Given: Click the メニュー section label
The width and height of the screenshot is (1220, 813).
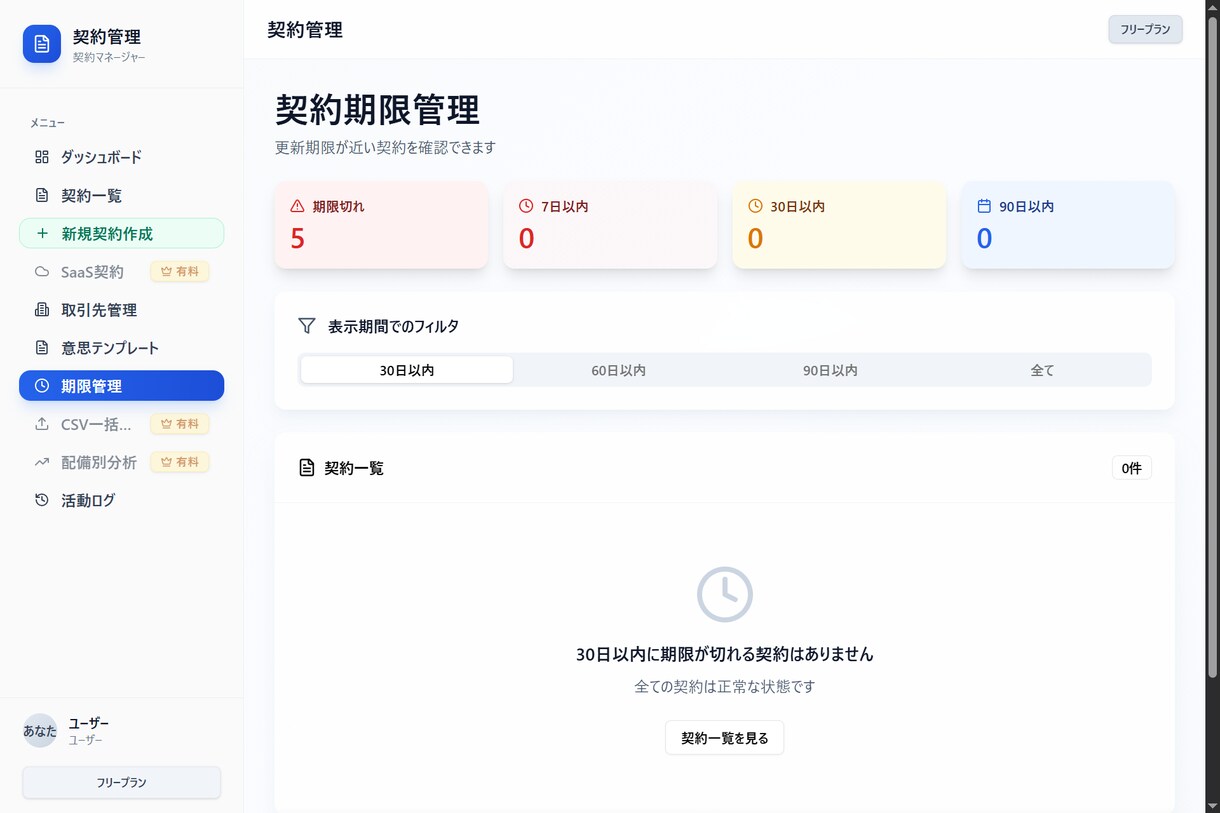Looking at the screenshot, I should pyautogui.click(x=47, y=123).
